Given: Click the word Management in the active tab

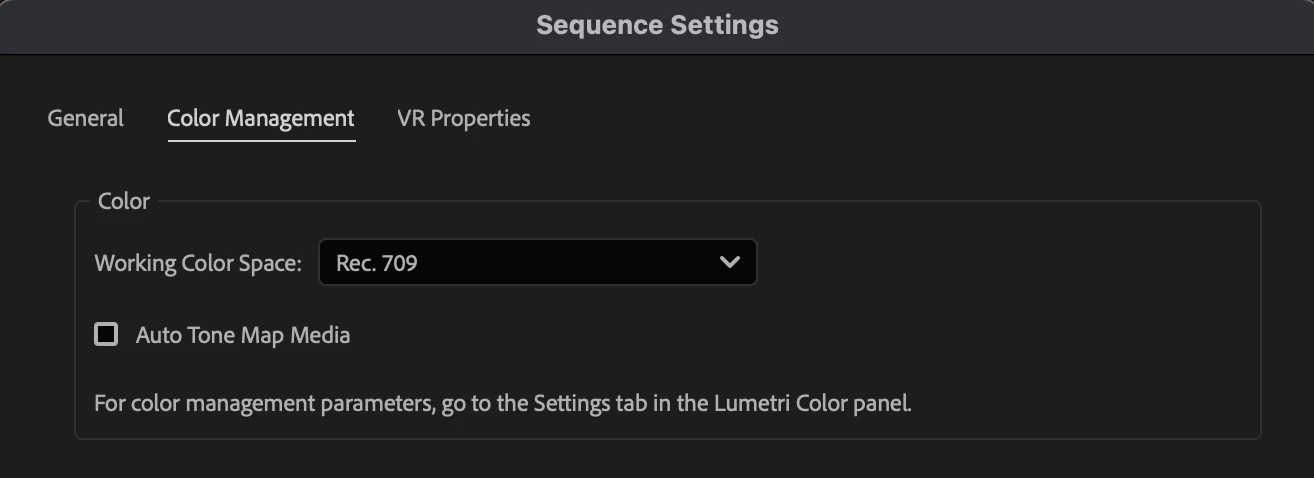Looking at the screenshot, I should point(289,118).
